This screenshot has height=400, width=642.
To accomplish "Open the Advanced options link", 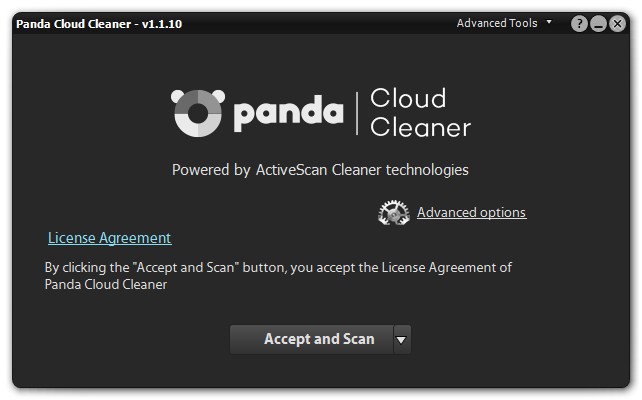I will (x=471, y=212).
